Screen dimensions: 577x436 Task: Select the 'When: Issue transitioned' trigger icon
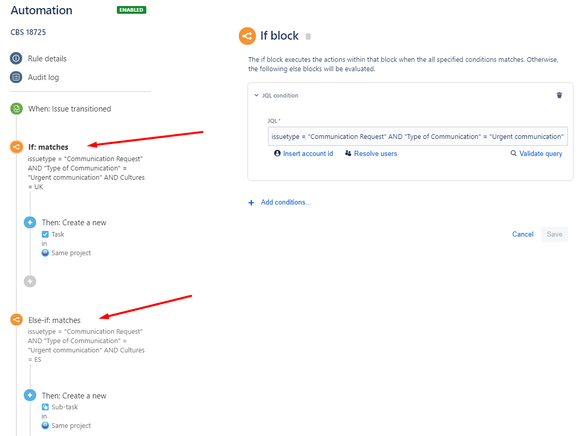tap(16, 109)
